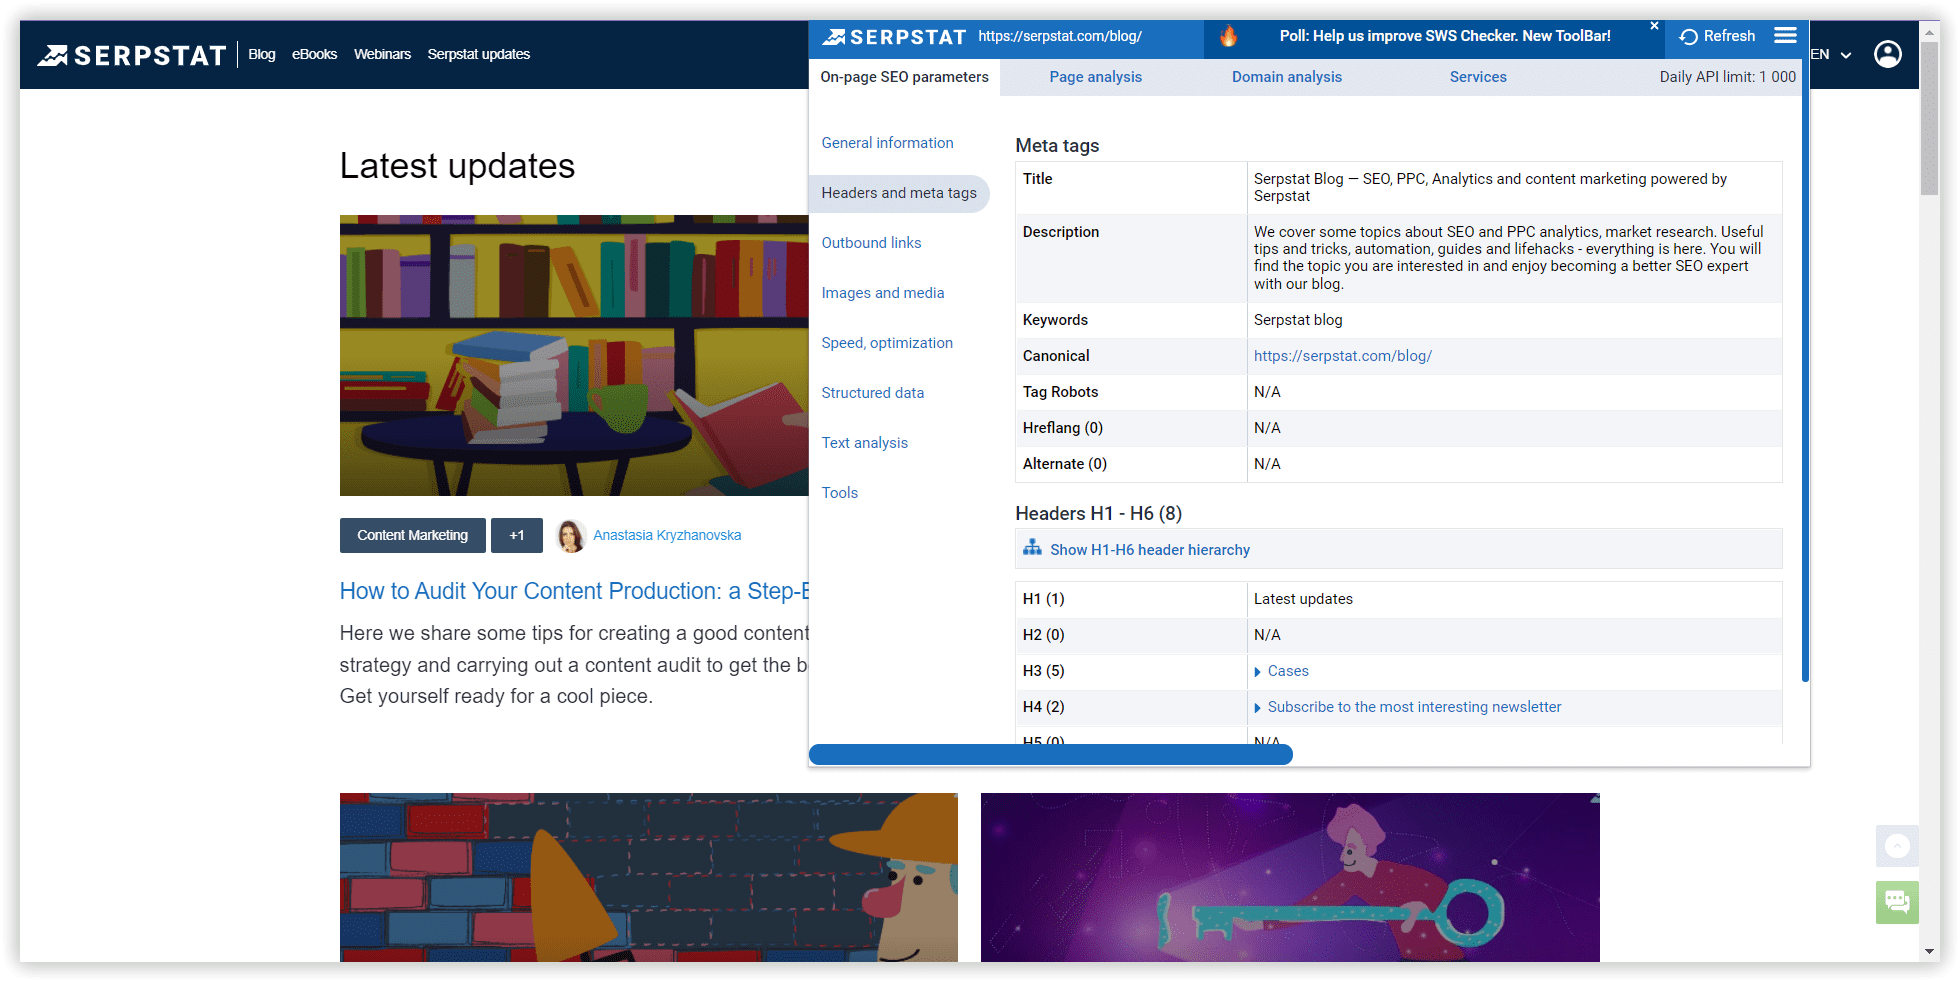Click the Serpstat logo in site header
The image size is (1960, 982).
click(132, 55)
